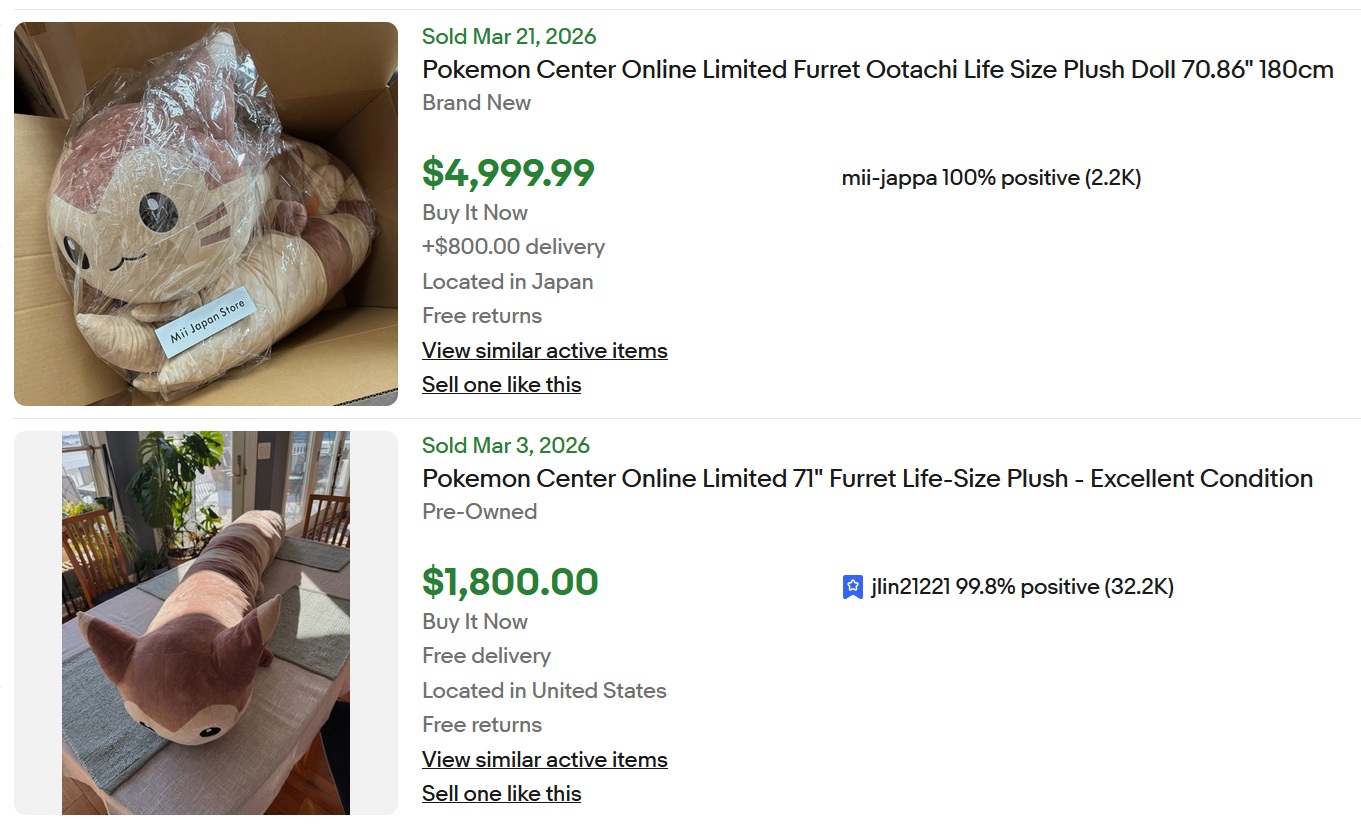Click the Brand New condition label
This screenshot has height=824, width=1361.
click(476, 103)
